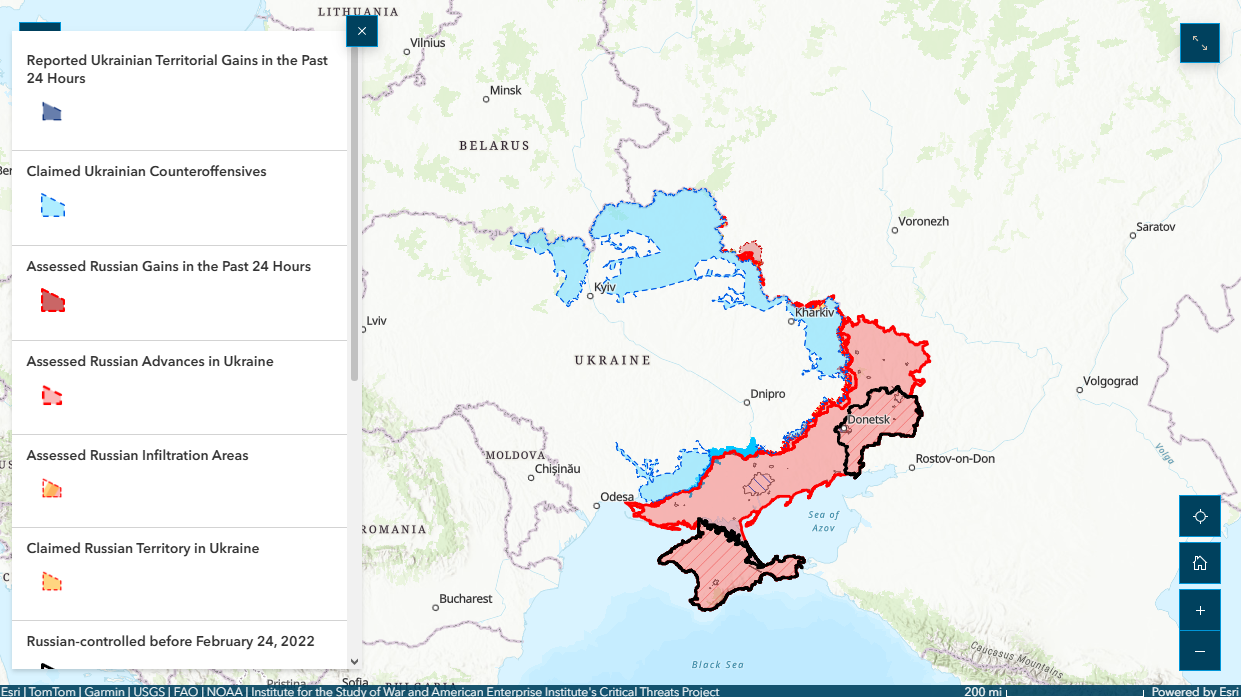Open the 'Powered by Esri' link
Viewport: 1241px width, 697px height.
click(1195, 691)
